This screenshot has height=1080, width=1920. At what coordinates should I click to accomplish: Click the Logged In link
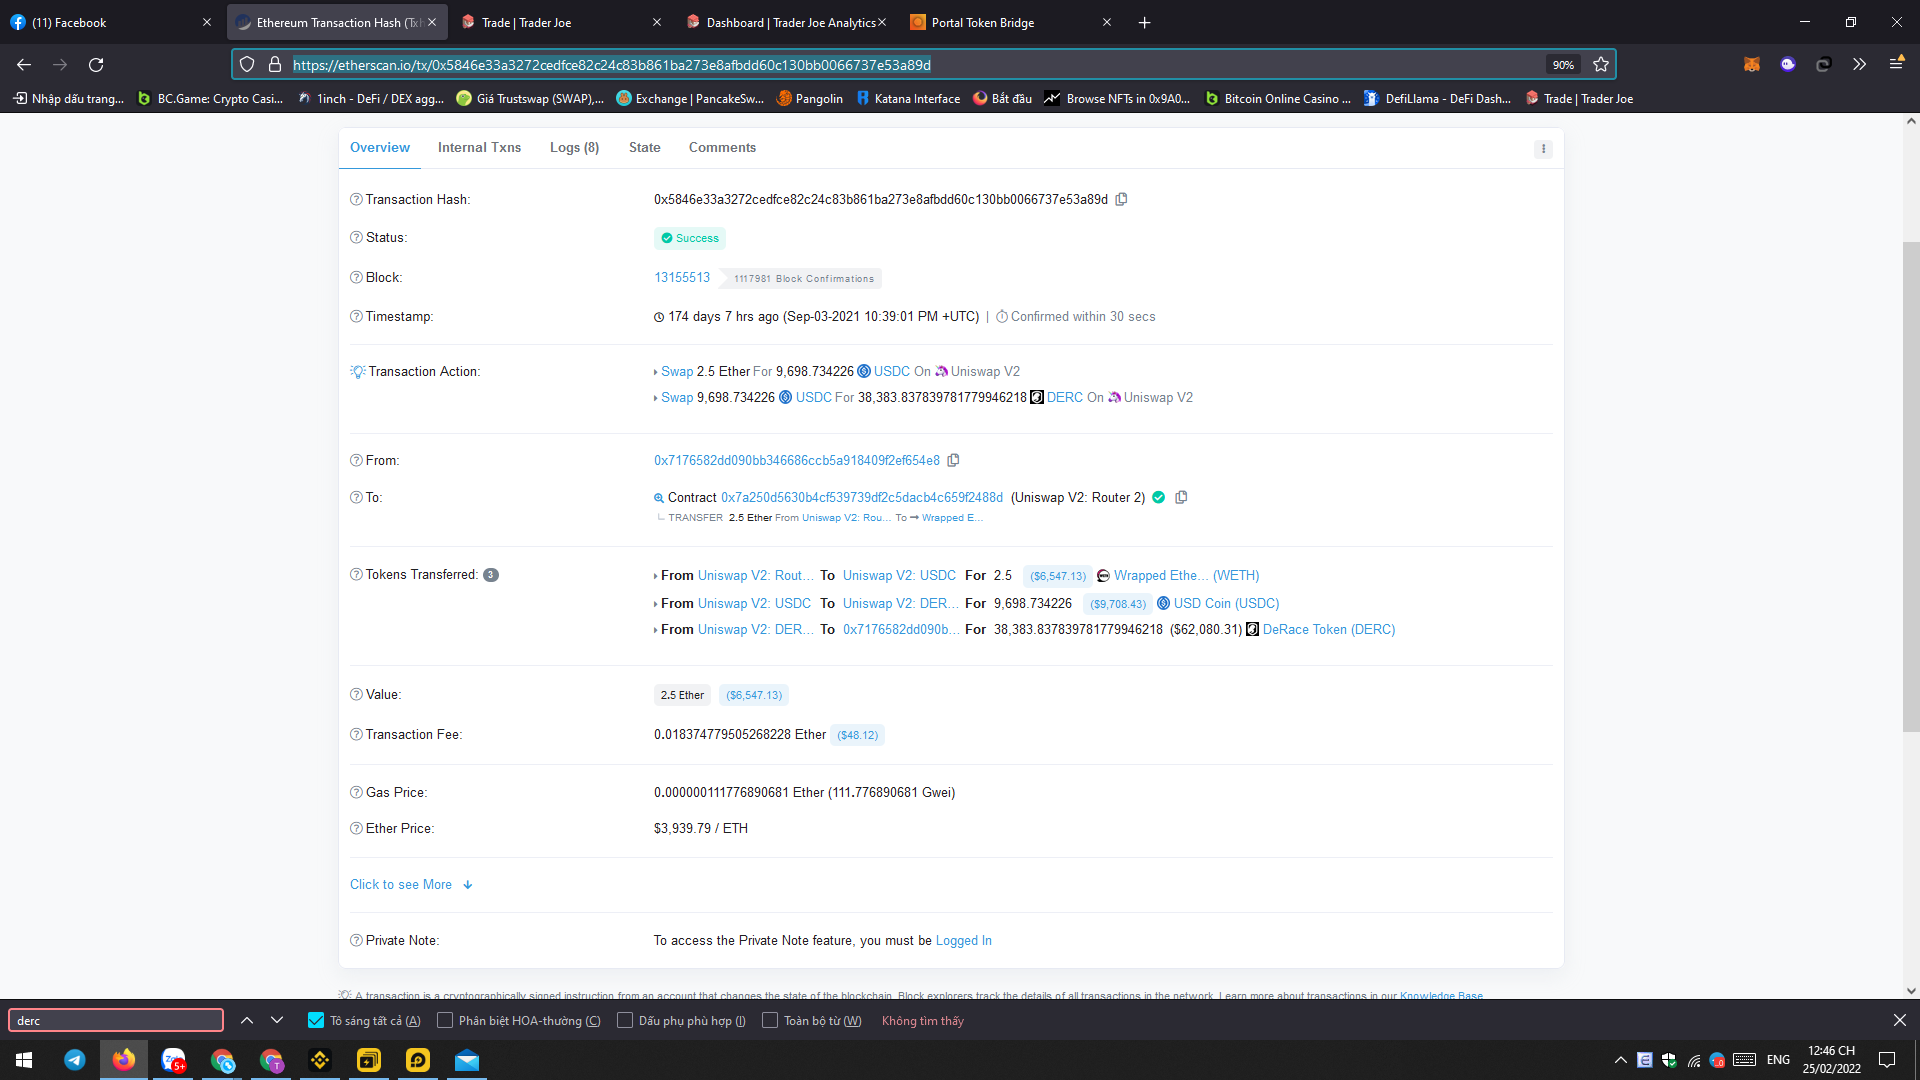[963, 940]
